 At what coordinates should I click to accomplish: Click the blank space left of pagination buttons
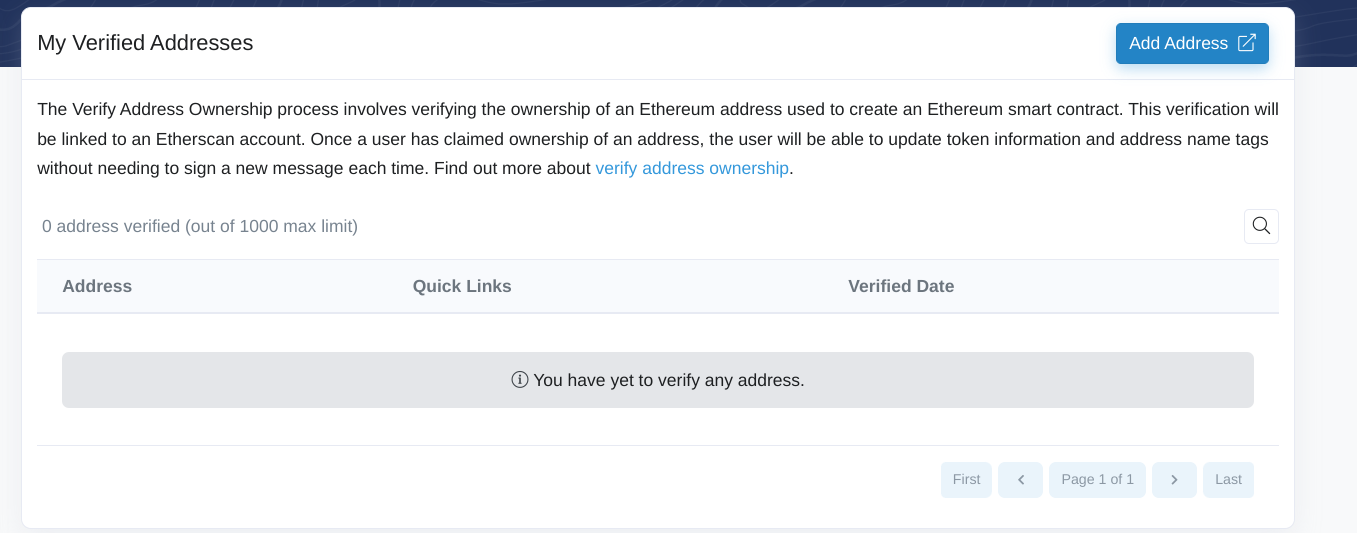[x=500, y=480]
